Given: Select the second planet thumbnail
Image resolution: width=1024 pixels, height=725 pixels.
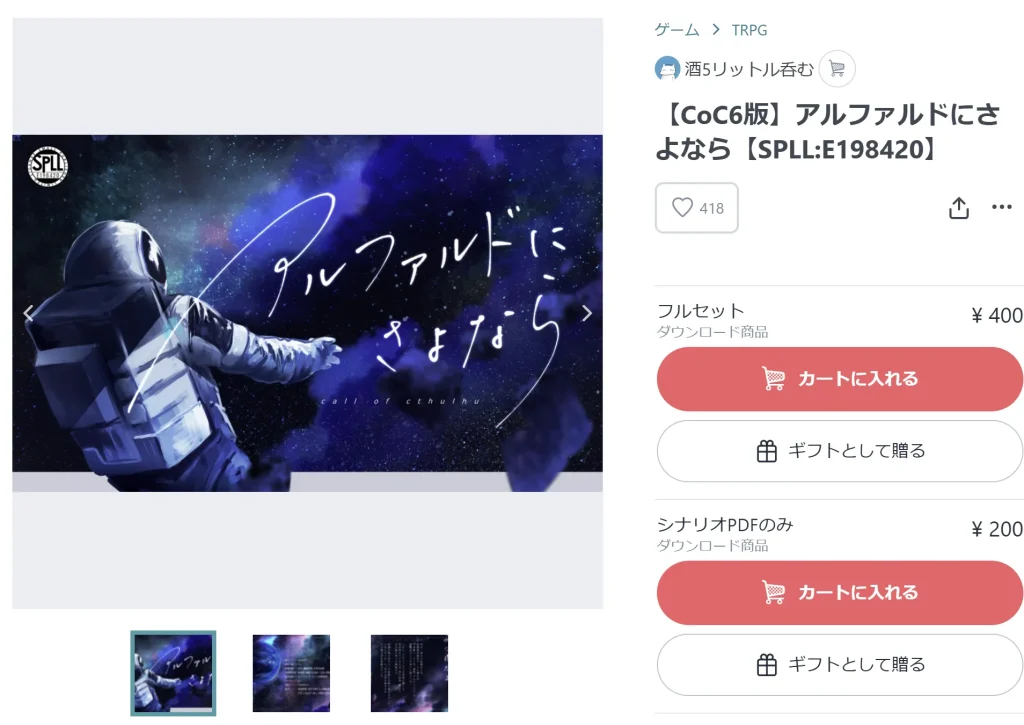Looking at the screenshot, I should click(291, 673).
